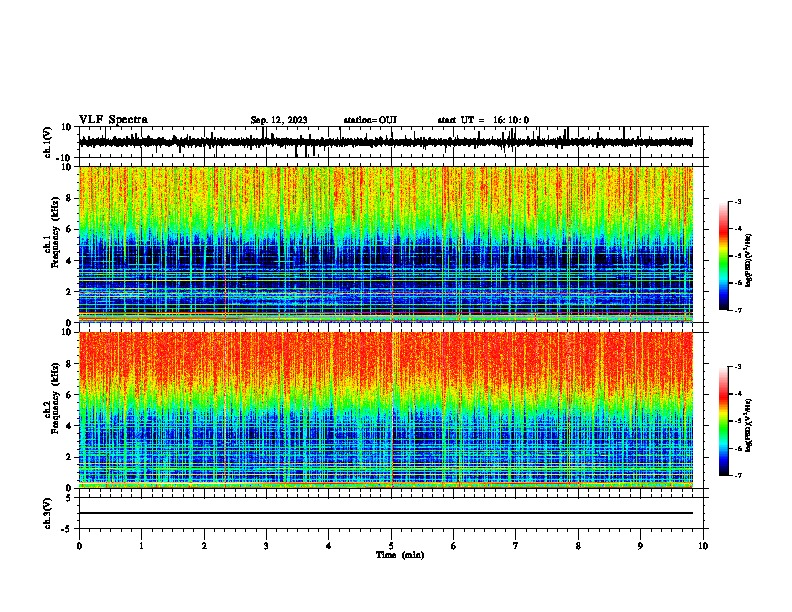
Task: Click tick label "10" on the Time axis
Action: point(703,546)
